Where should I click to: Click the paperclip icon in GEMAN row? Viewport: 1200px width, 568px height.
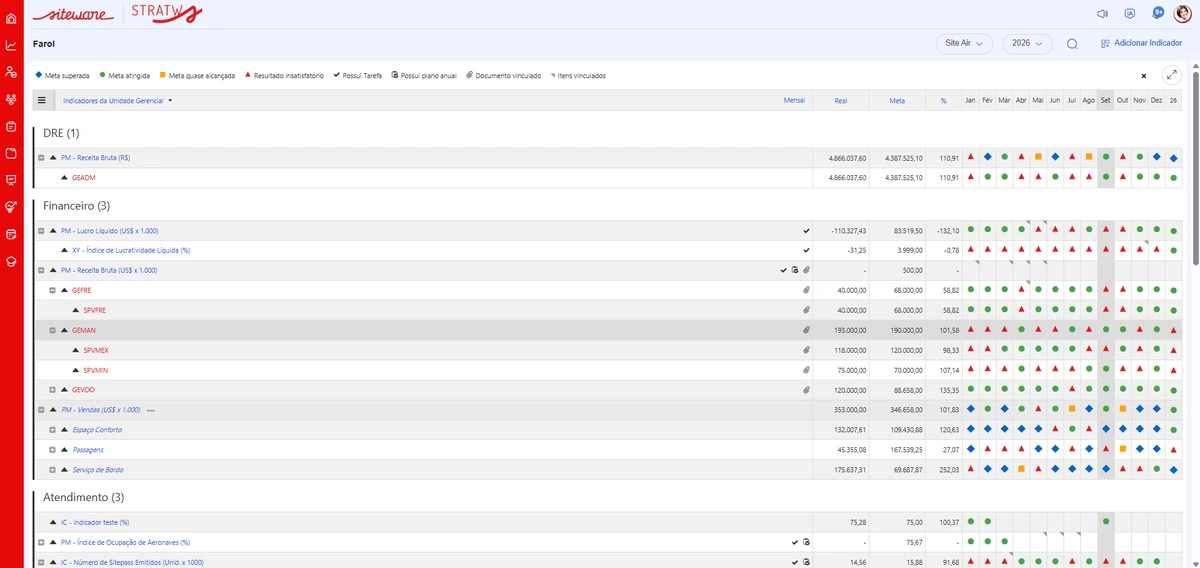[x=806, y=330]
